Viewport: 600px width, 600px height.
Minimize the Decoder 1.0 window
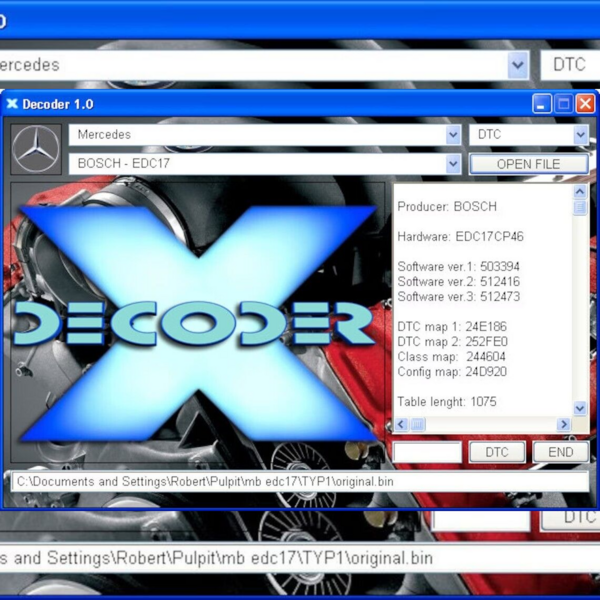tap(541, 104)
